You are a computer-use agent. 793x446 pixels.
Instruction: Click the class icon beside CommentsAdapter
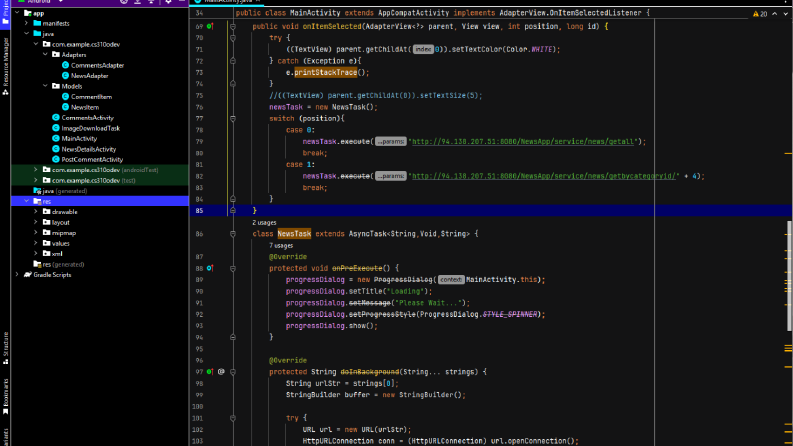point(65,65)
